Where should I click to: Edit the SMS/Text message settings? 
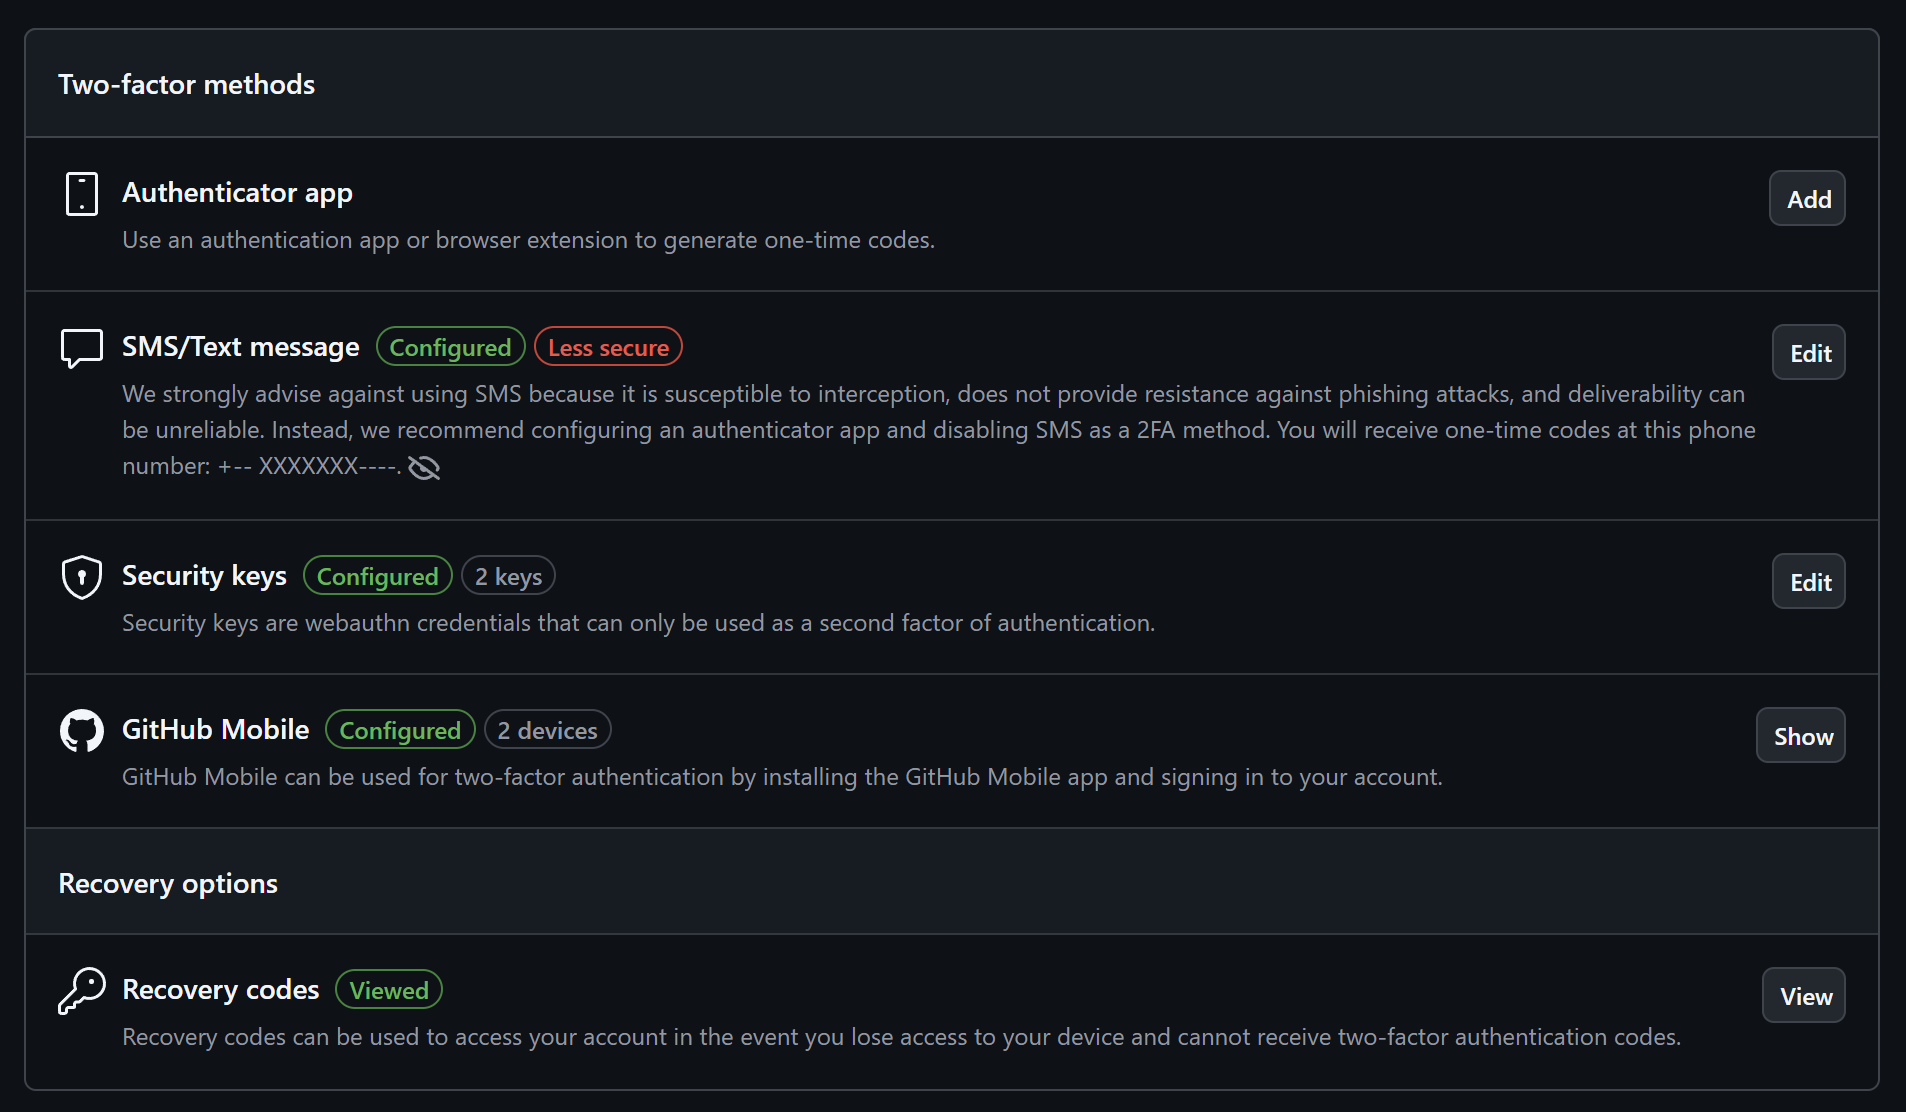pyautogui.click(x=1808, y=352)
